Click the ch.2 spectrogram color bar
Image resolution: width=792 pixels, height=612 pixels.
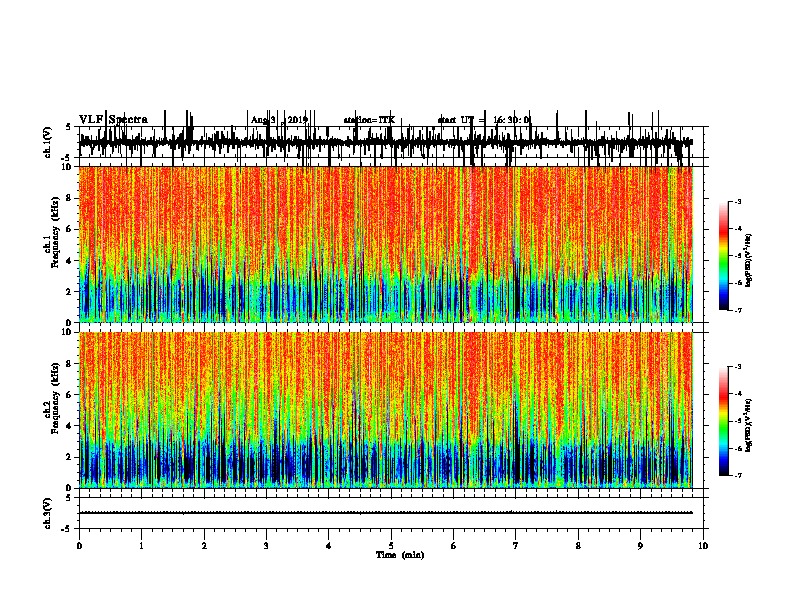[723, 421]
